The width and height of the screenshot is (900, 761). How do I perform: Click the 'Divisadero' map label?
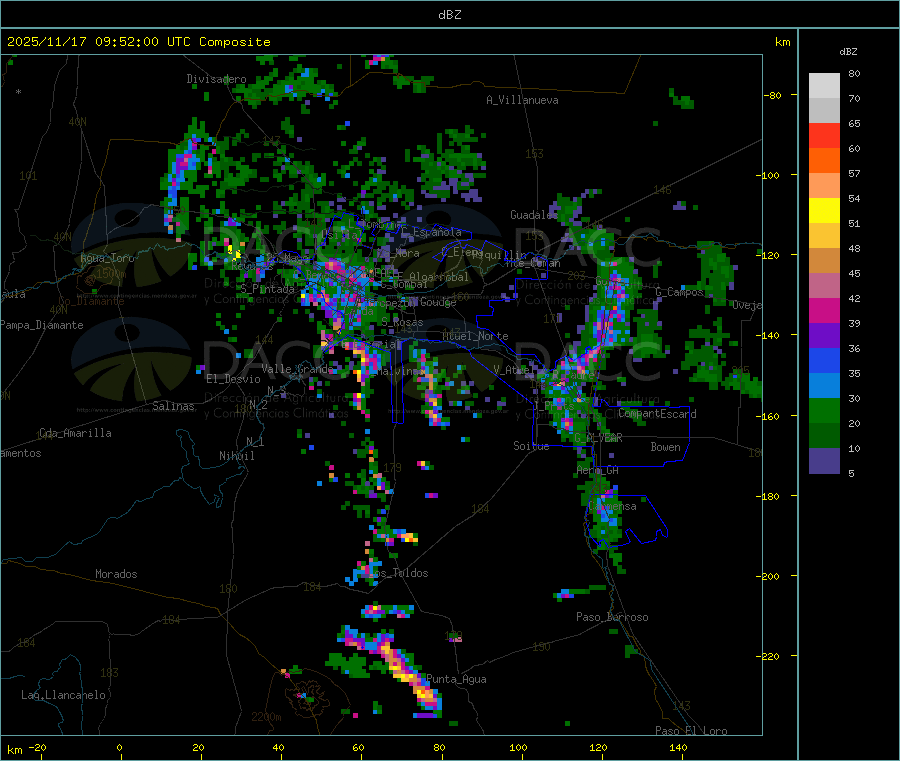(216, 79)
